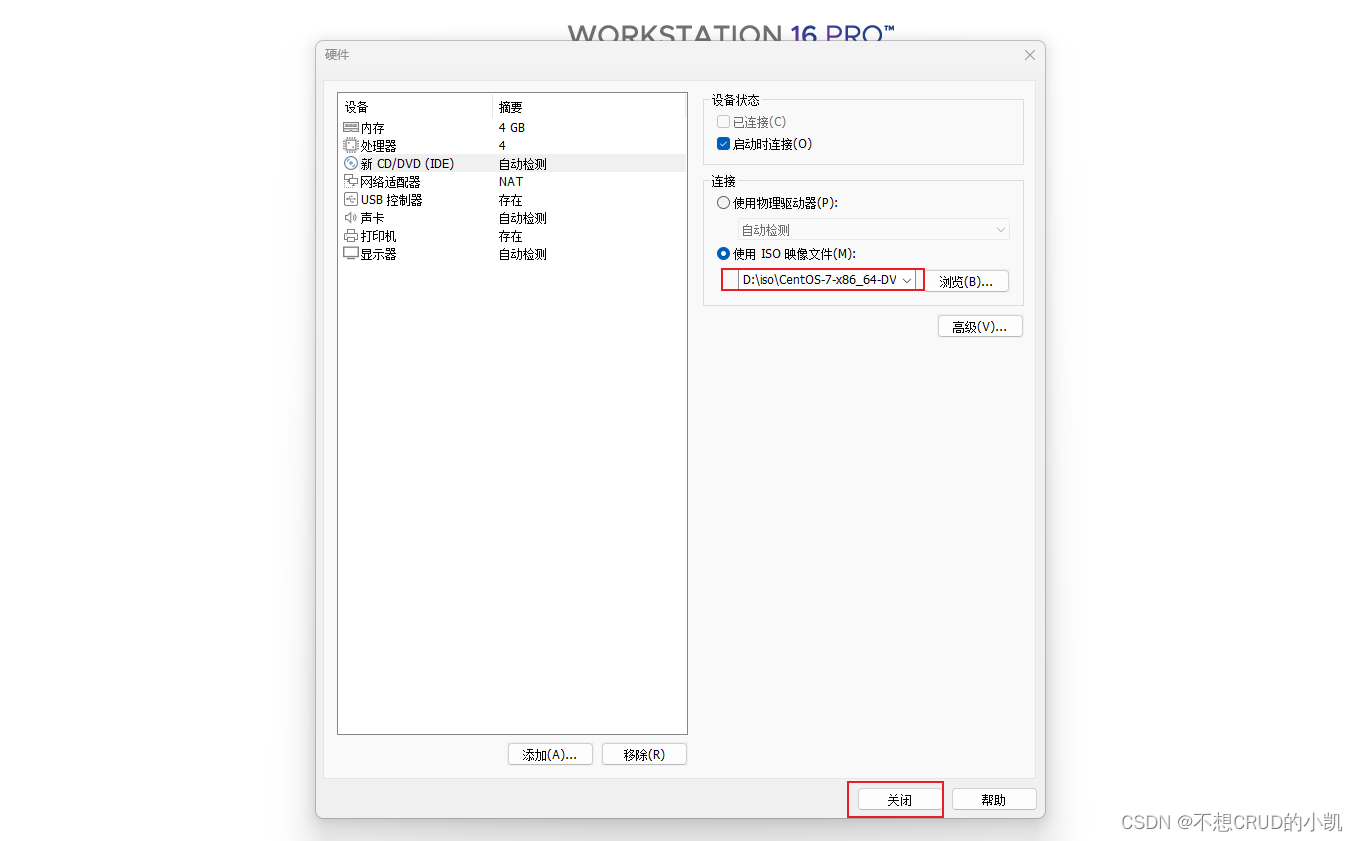The width and height of the screenshot is (1358, 841).
Task: Click the 关闭 button
Action: (x=899, y=800)
